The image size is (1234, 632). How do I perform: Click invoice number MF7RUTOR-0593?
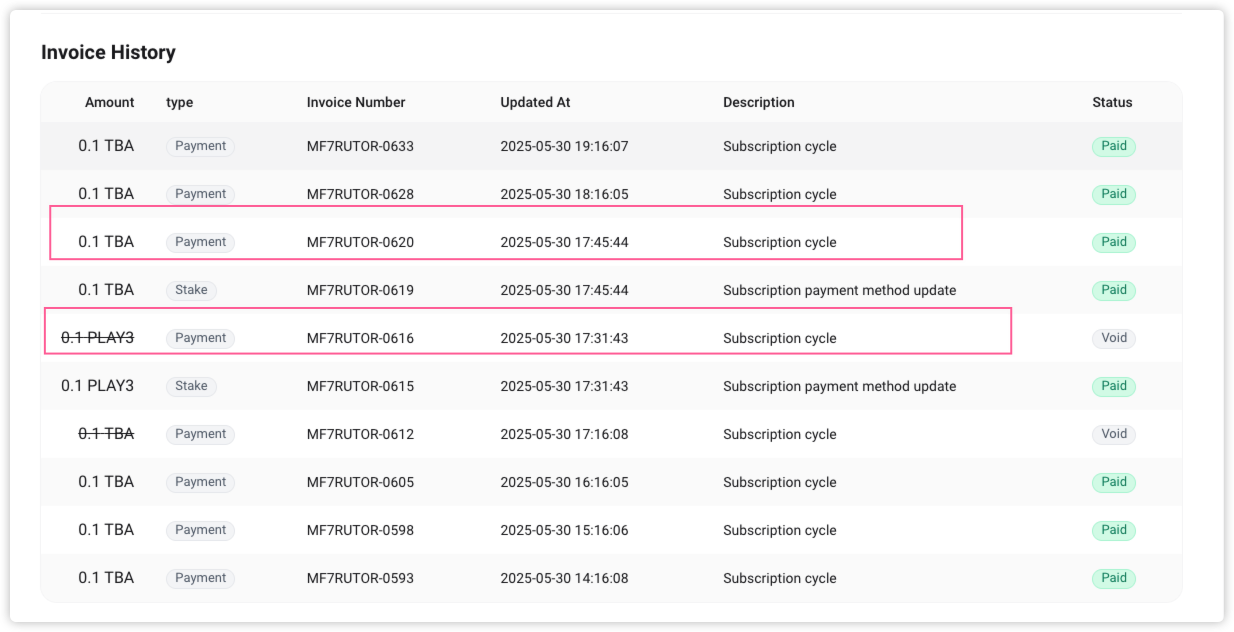pyautogui.click(x=360, y=578)
